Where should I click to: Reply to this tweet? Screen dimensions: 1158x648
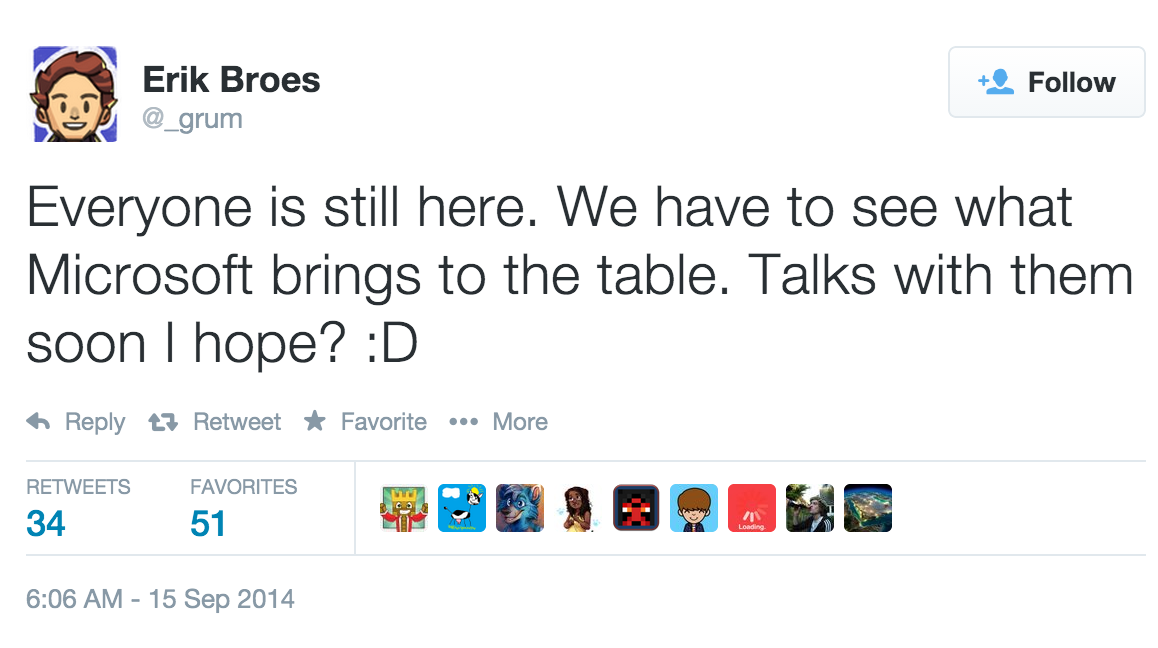point(76,422)
